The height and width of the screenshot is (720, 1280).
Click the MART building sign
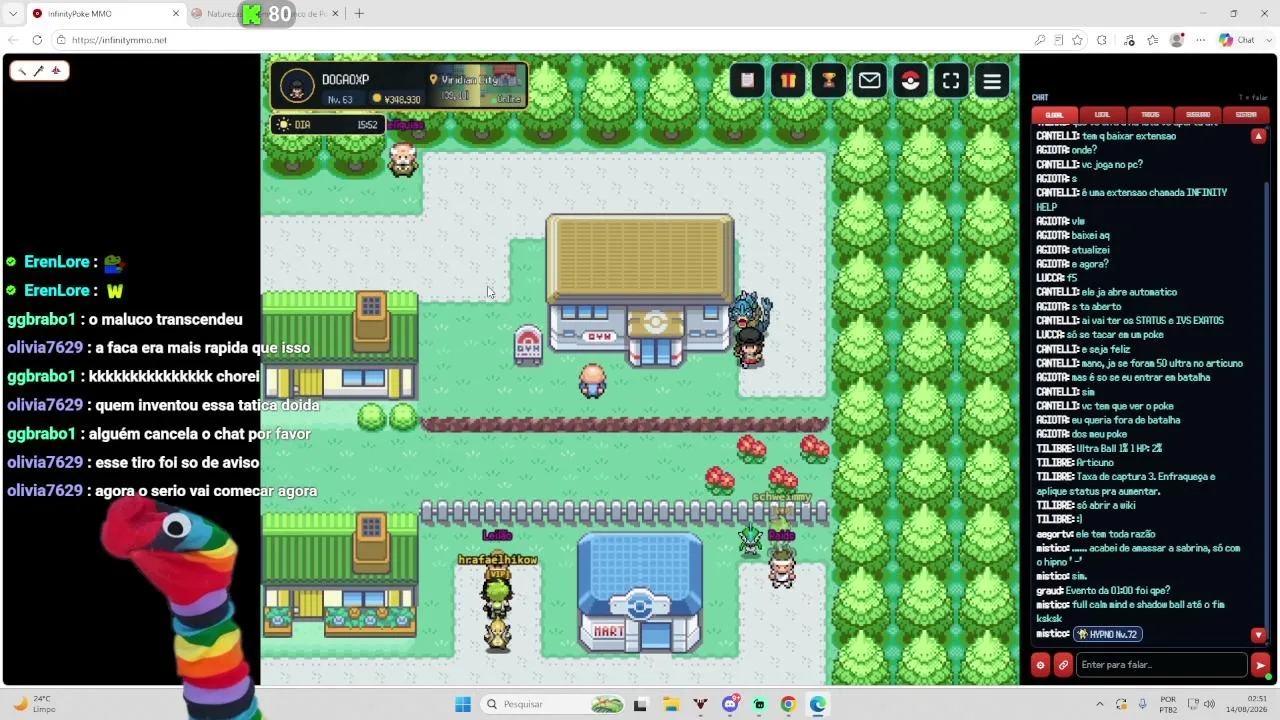(x=608, y=632)
